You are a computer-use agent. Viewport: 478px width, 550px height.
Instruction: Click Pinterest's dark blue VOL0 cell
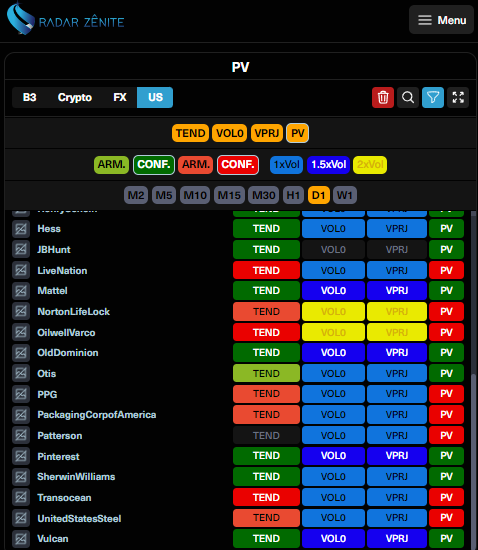point(333,456)
